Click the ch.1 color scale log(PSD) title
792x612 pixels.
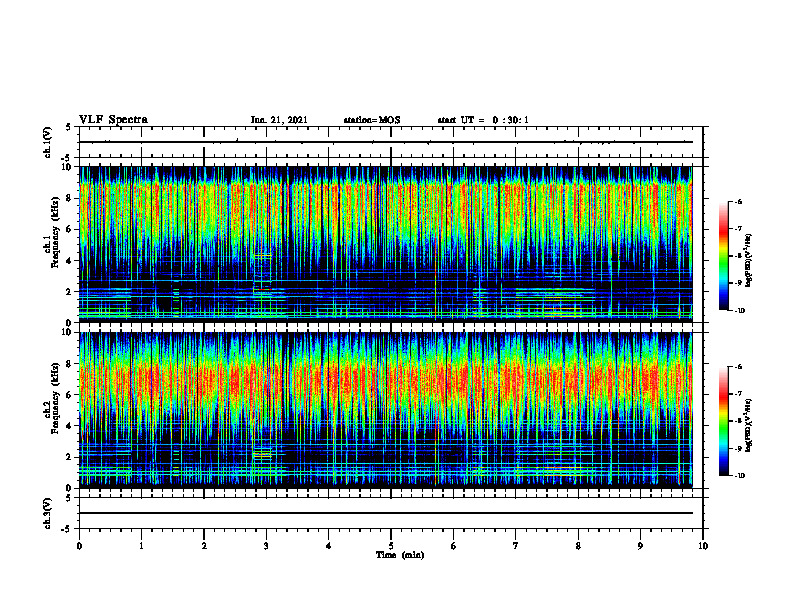coord(749,261)
